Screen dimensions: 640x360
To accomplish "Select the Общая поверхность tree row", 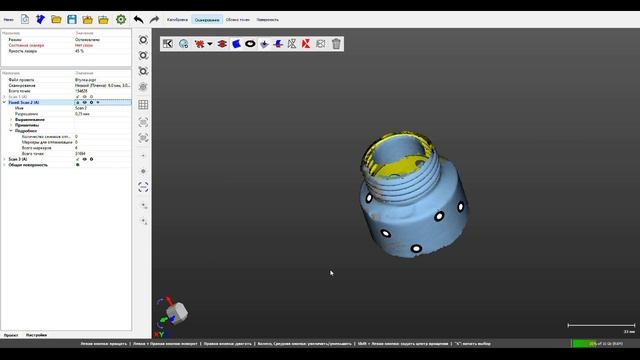I will [66, 165].
